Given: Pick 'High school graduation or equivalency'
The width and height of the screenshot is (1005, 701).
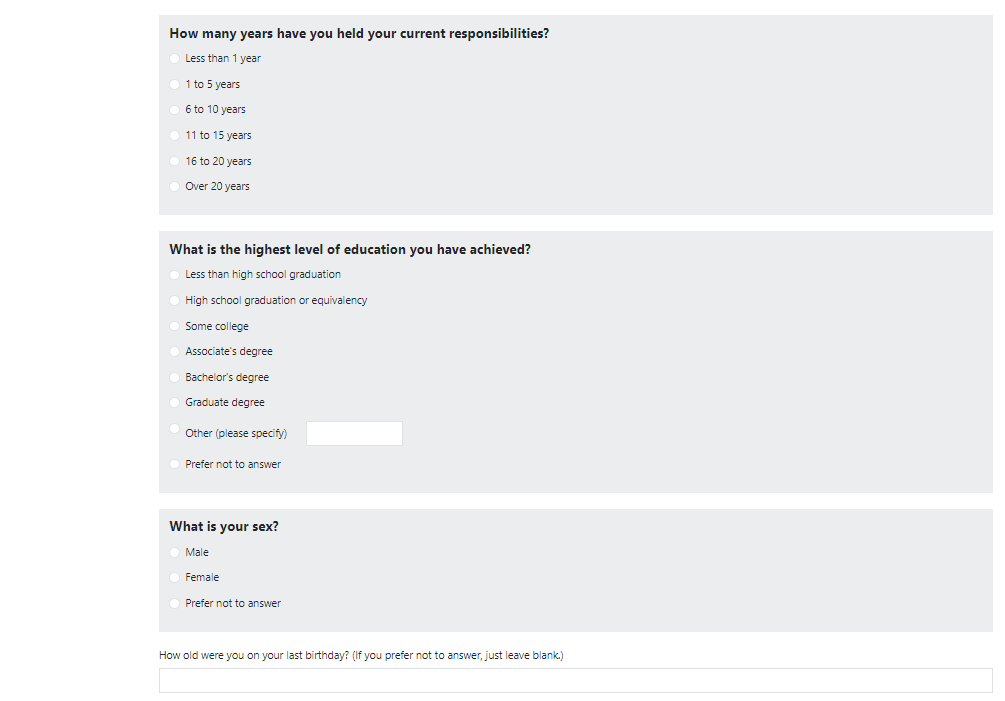Looking at the screenshot, I should 175,301.
